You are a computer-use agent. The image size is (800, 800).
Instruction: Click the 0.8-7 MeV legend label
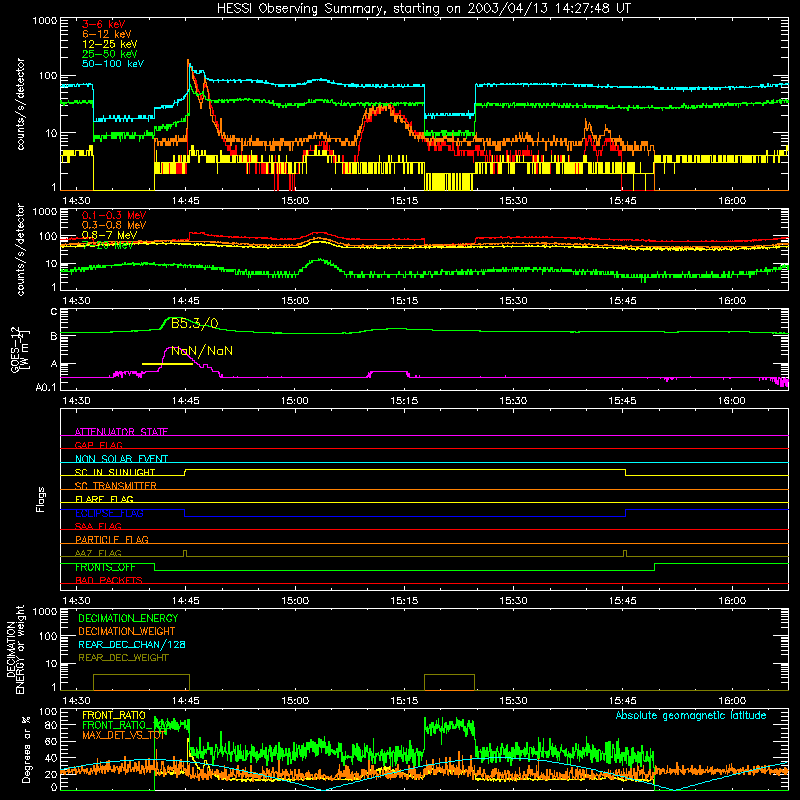(x=109, y=235)
